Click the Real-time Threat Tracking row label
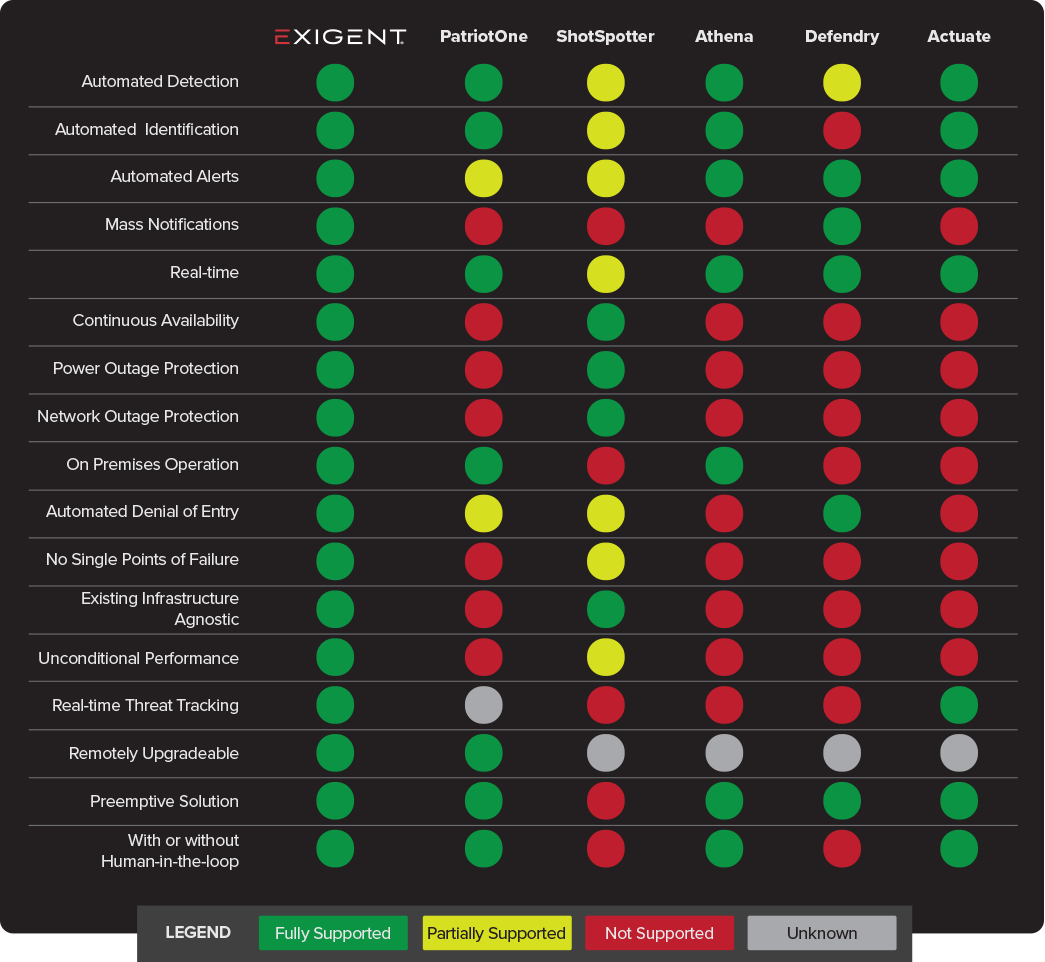The image size is (1045, 962). (x=145, y=706)
